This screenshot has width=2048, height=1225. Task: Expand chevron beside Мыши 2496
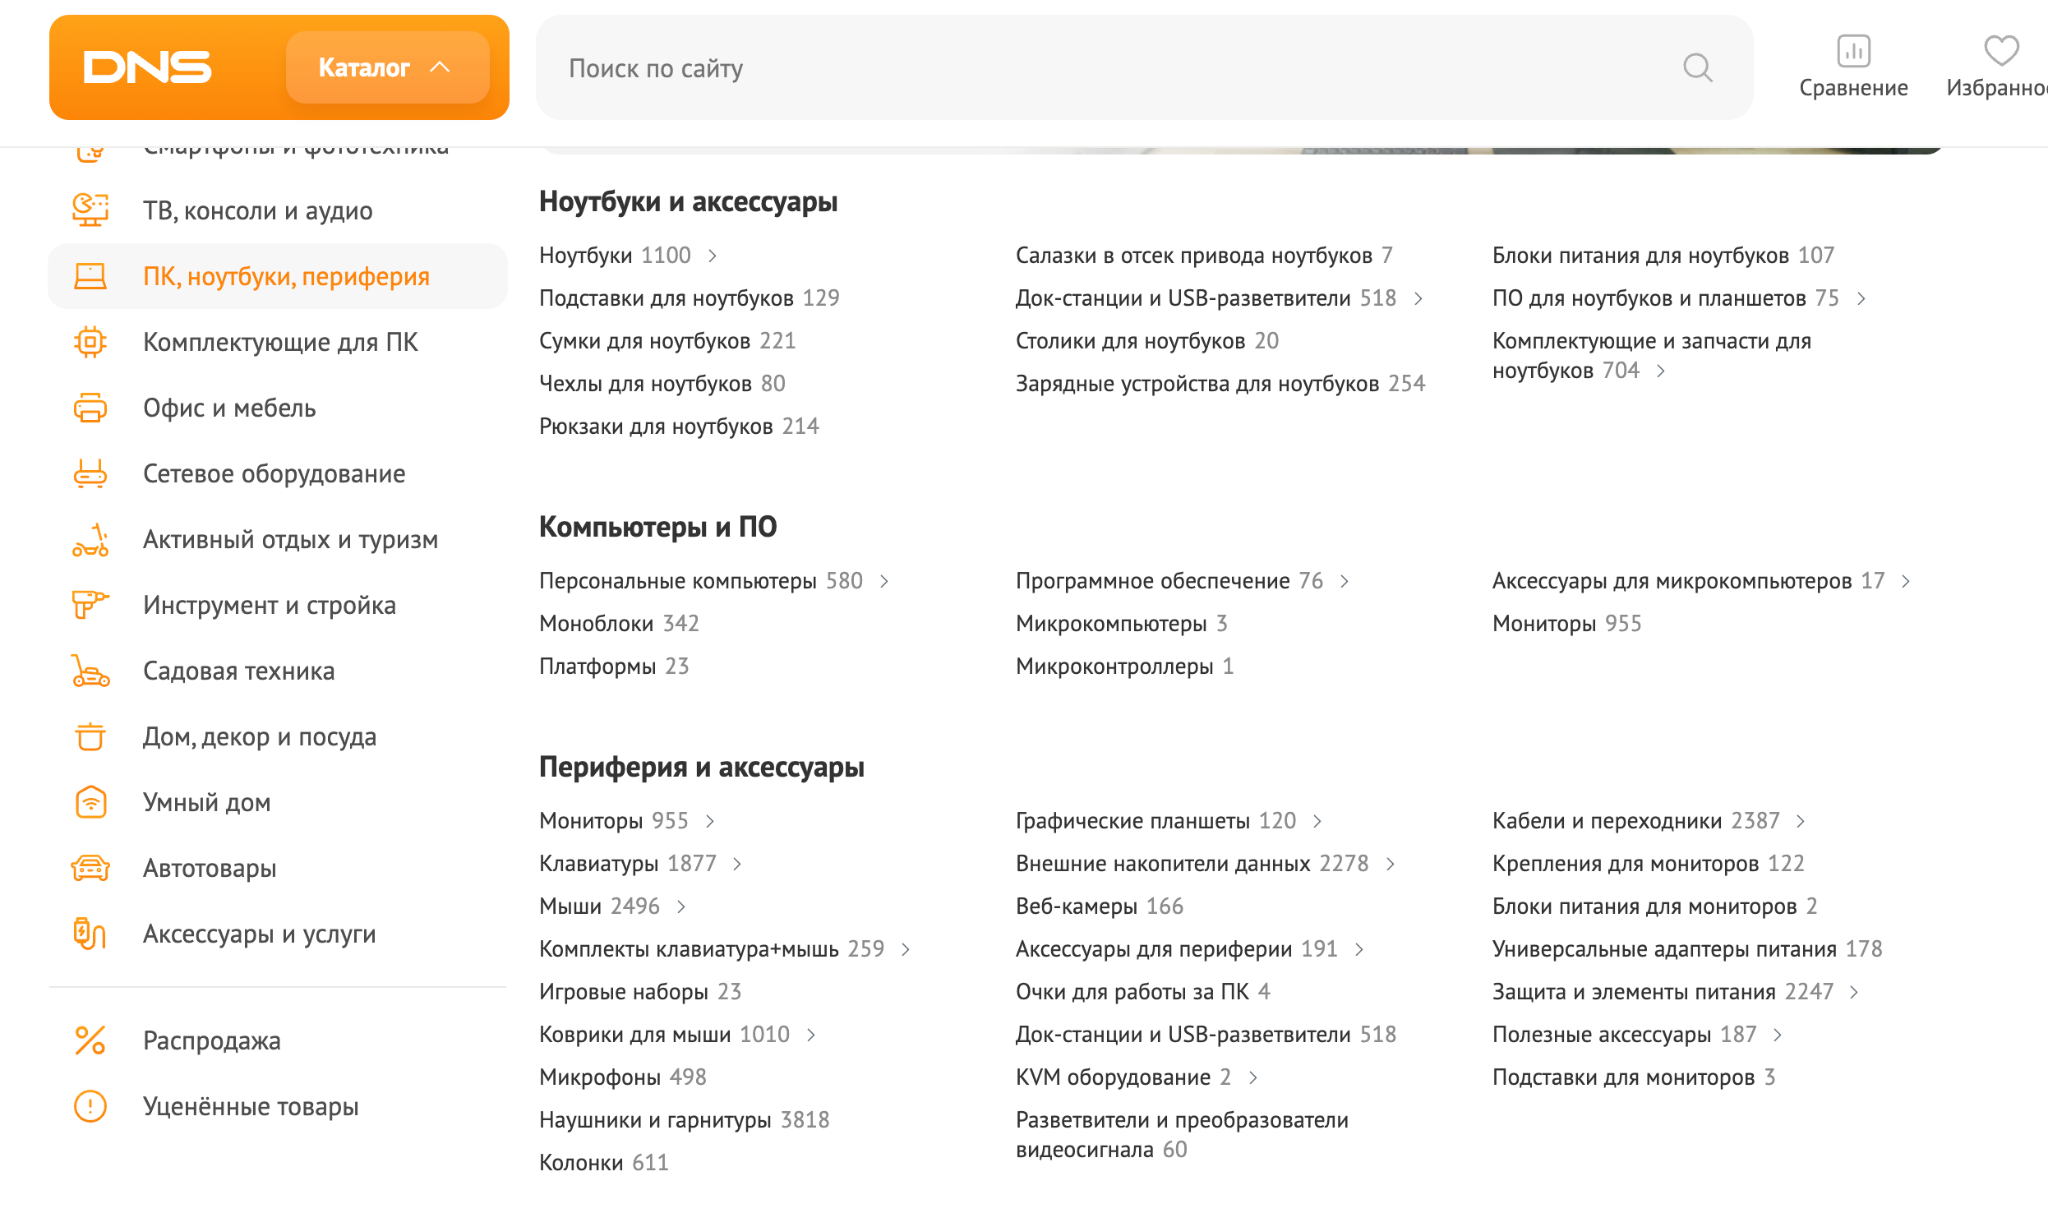click(681, 907)
